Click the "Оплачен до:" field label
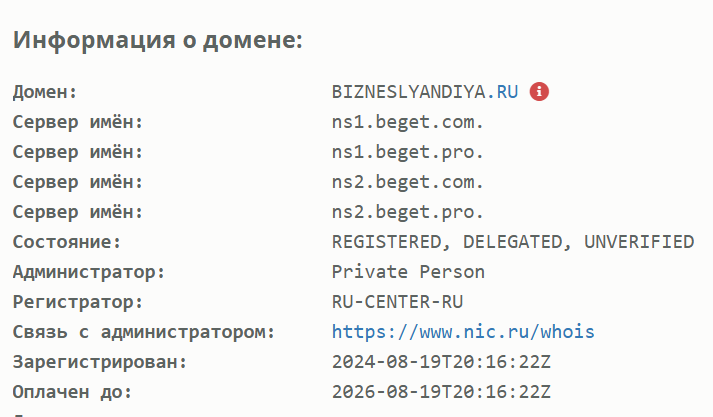This screenshot has width=713, height=417. [x=72, y=391]
